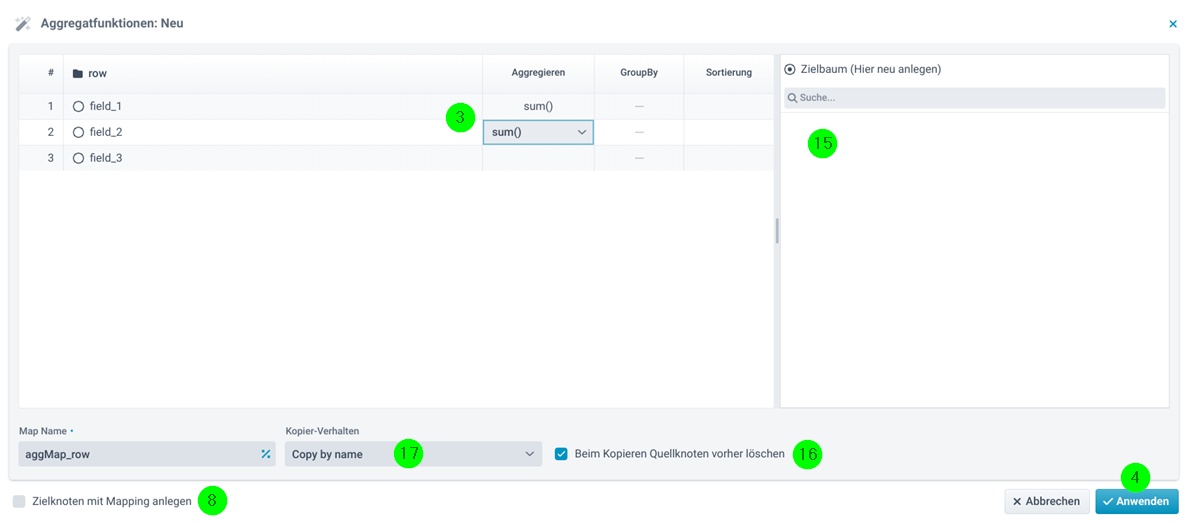Select the Zielbaum (Hier neu anlegen) radio button
The height and width of the screenshot is (523, 1187).
tap(790, 69)
